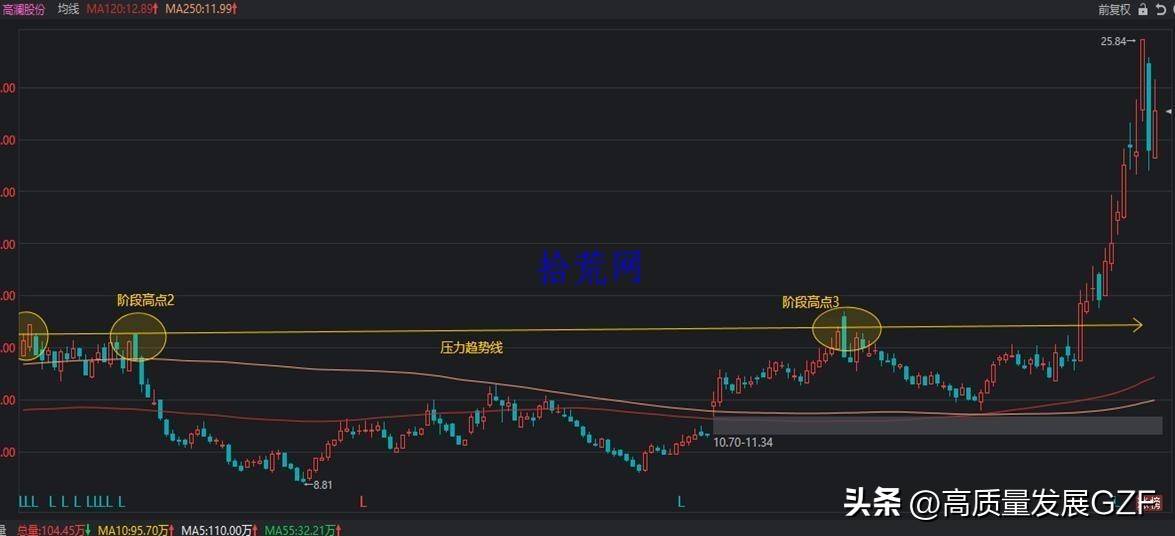The image size is (1175, 536).
Task: Click the current price triangle marker on axis
Action: (1169, 112)
